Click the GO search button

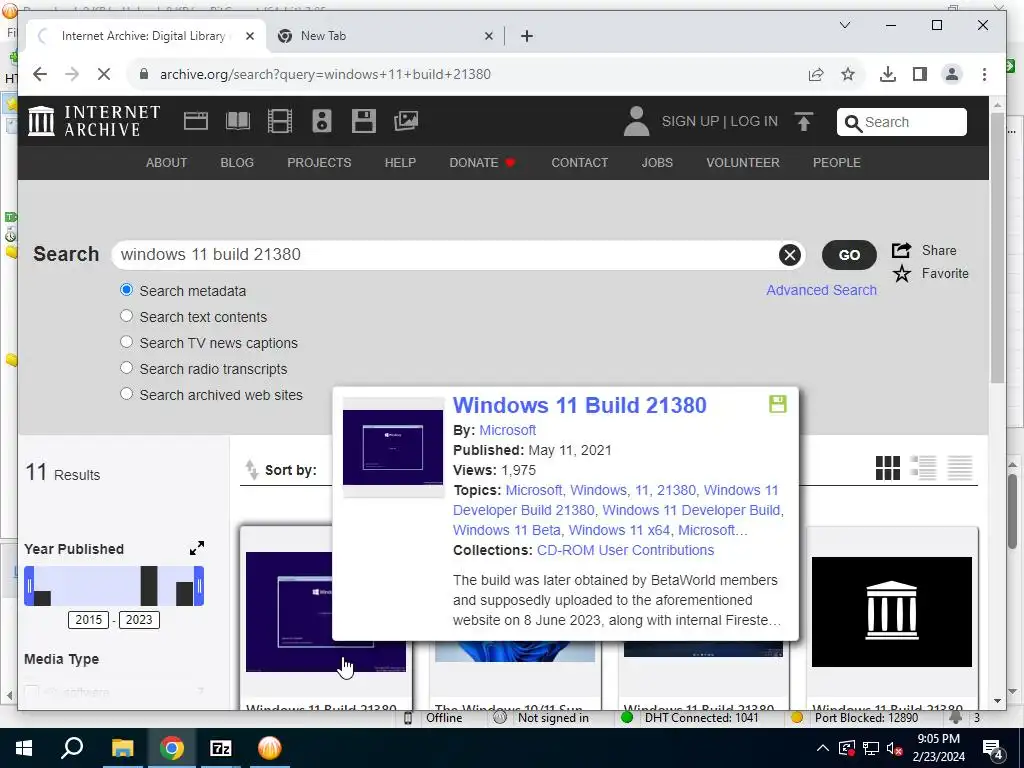[849, 255]
